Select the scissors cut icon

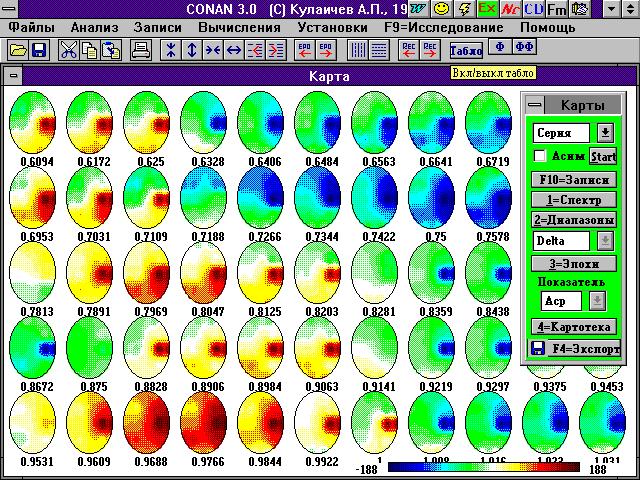[x=68, y=49]
